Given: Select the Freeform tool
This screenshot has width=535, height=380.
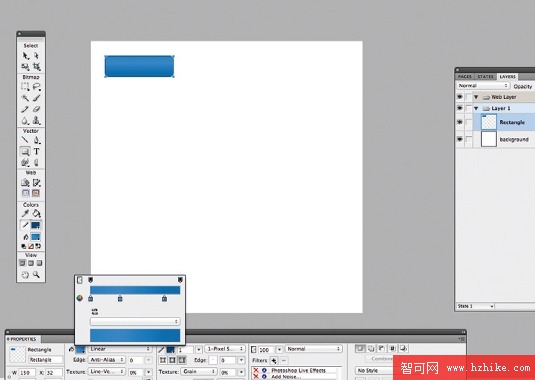Looking at the screenshot, I should 25,162.
